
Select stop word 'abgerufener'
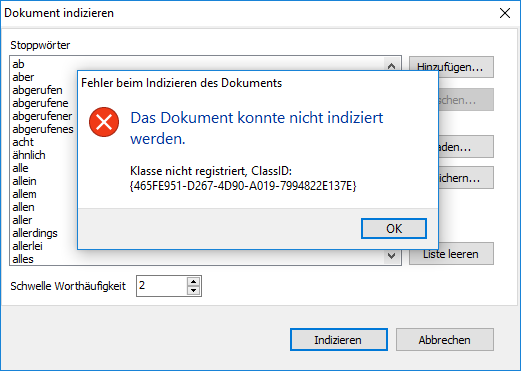[42, 116]
